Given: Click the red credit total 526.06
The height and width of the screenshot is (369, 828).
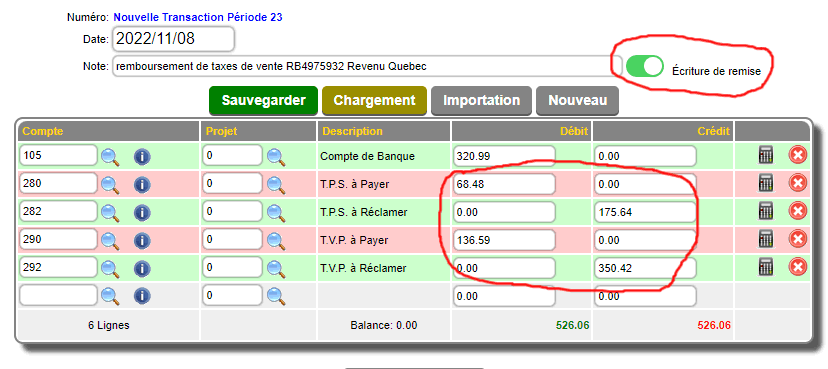Looking at the screenshot, I should tap(714, 326).
